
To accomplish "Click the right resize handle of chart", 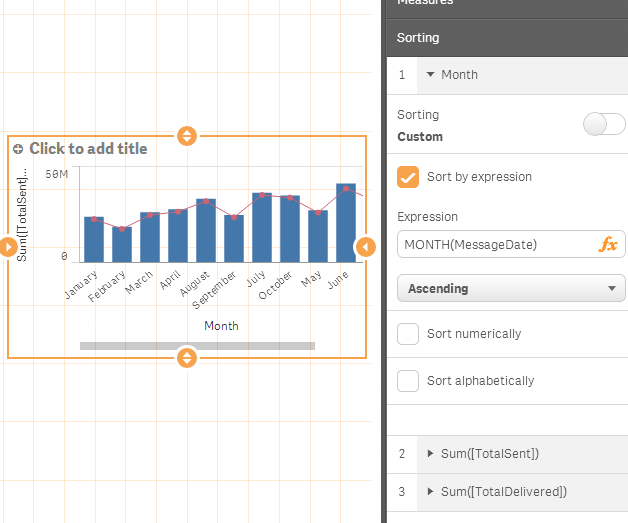I will point(366,247).
